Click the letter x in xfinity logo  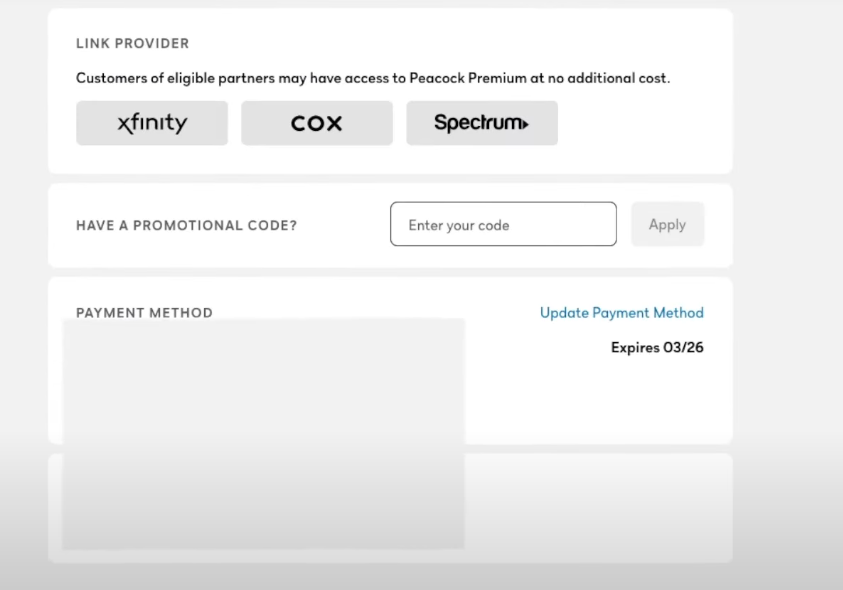[124, 125]
